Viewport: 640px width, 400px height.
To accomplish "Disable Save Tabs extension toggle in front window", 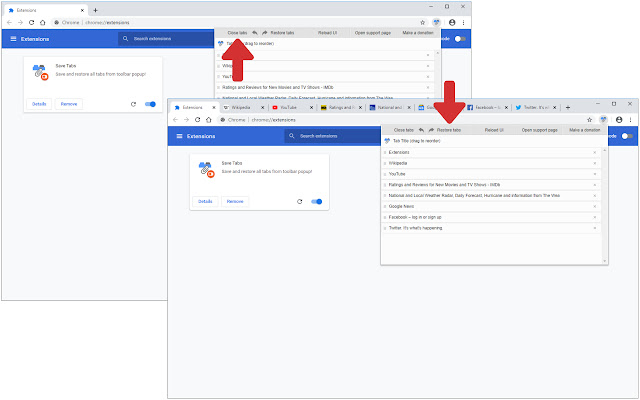I will point(317,201).
